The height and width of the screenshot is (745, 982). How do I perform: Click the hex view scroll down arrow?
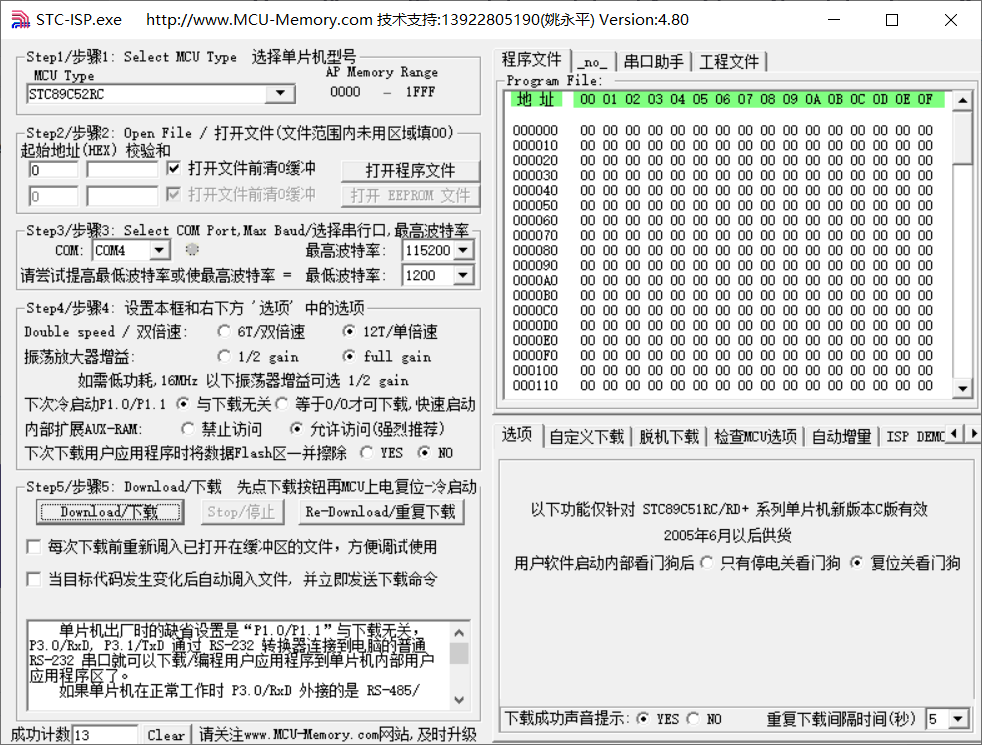(x=963, y=389)
